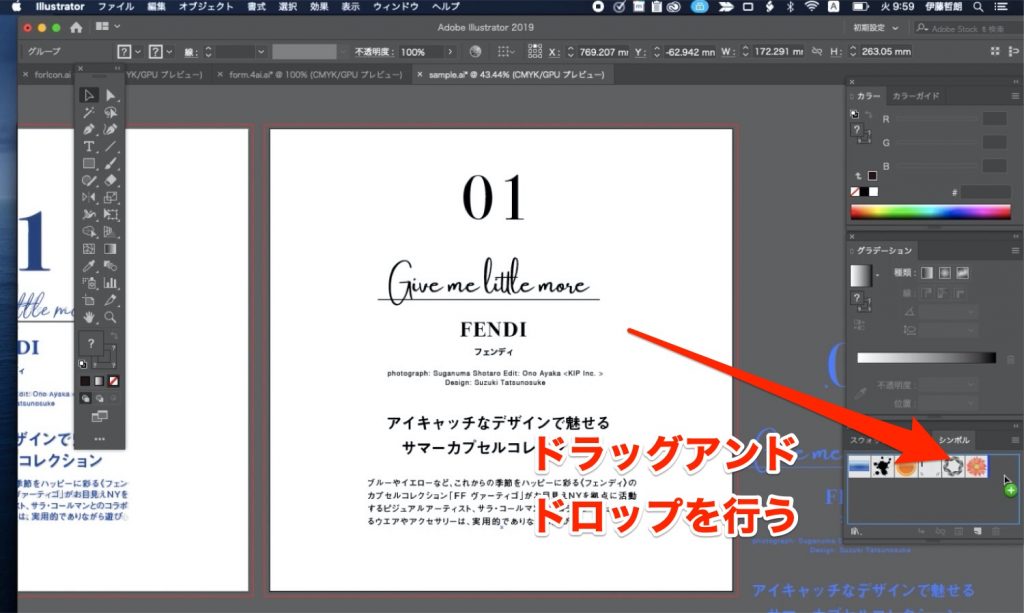
Task: Set paint mode to Color
Action: 85,381
